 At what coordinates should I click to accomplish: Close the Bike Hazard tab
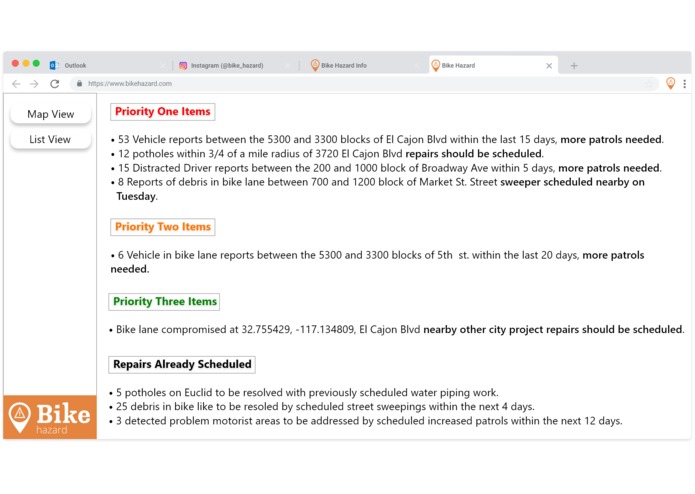pyautogui.click(x=549, y=66)
